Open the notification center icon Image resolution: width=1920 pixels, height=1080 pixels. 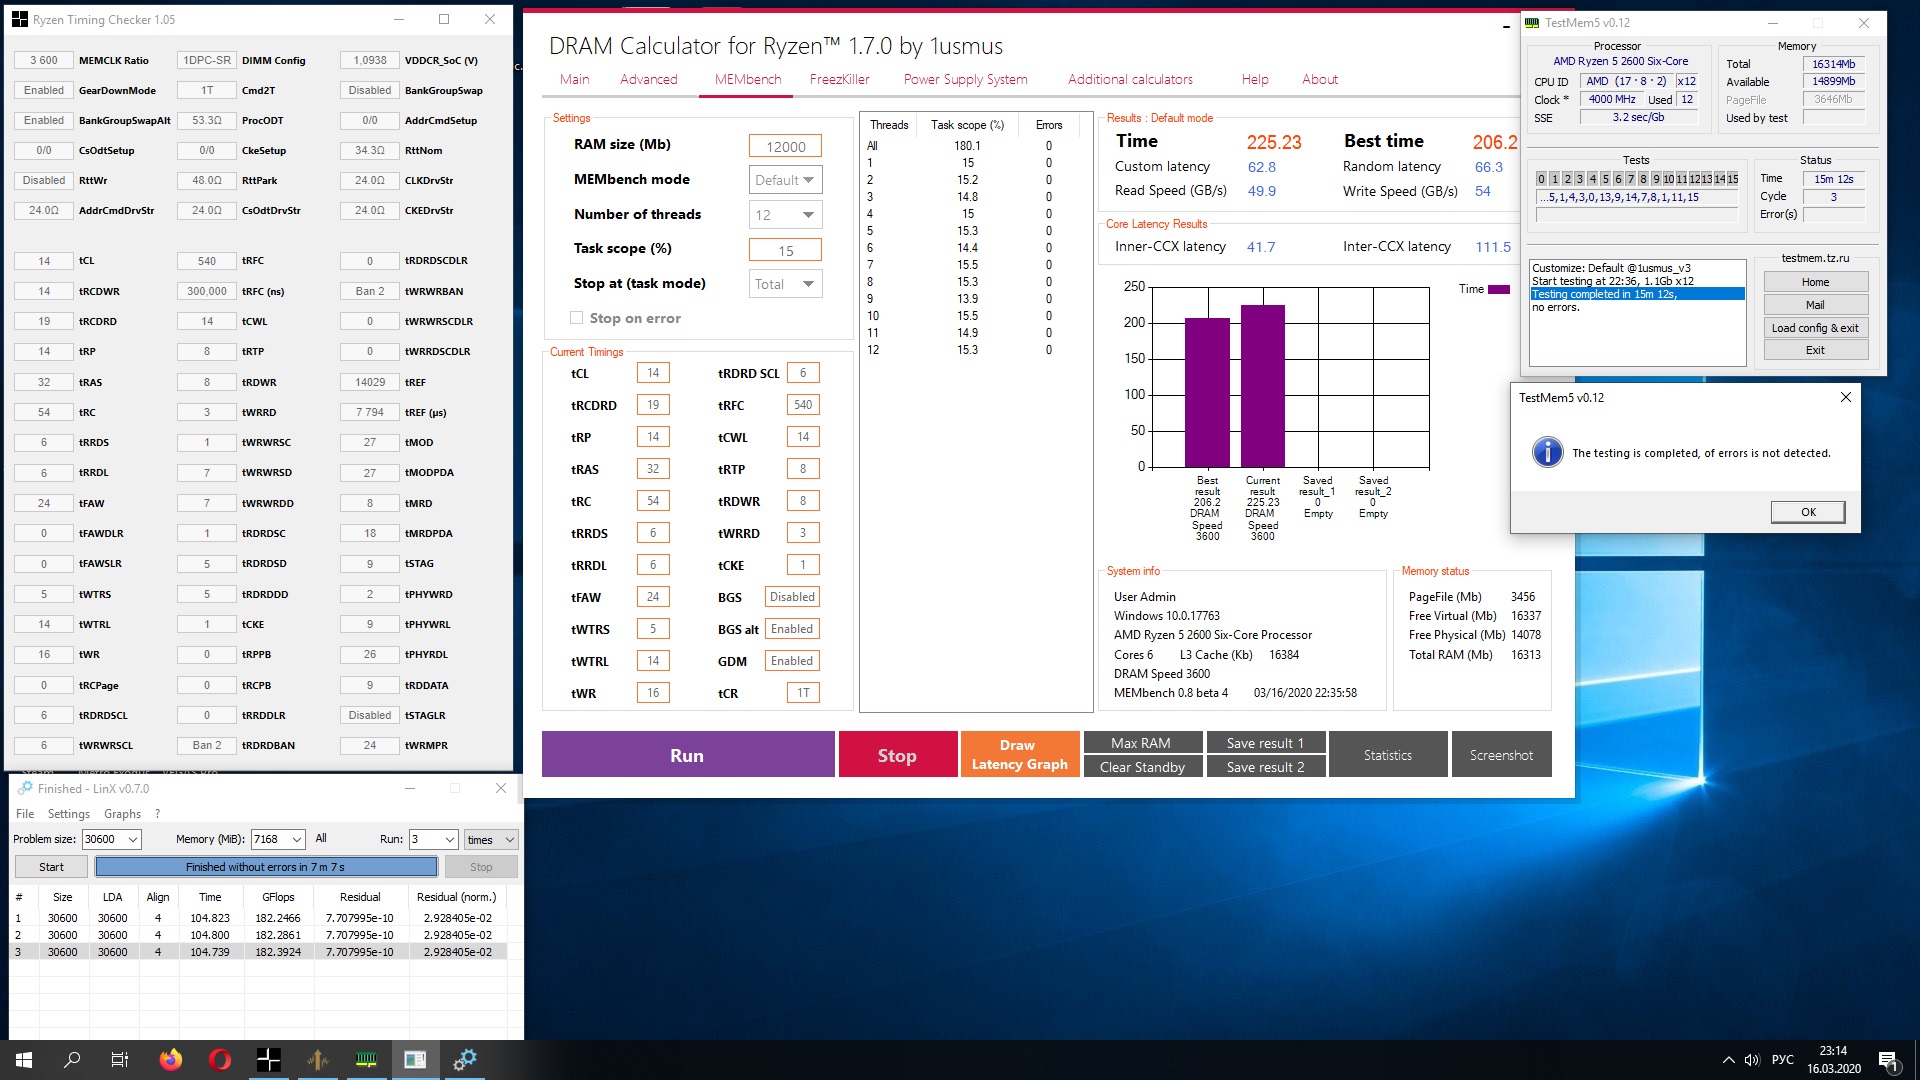click(x=1888, y=1060)
